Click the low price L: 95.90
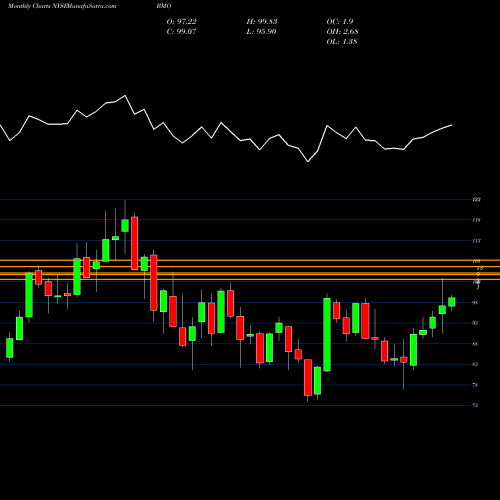 tap(261, 32)
